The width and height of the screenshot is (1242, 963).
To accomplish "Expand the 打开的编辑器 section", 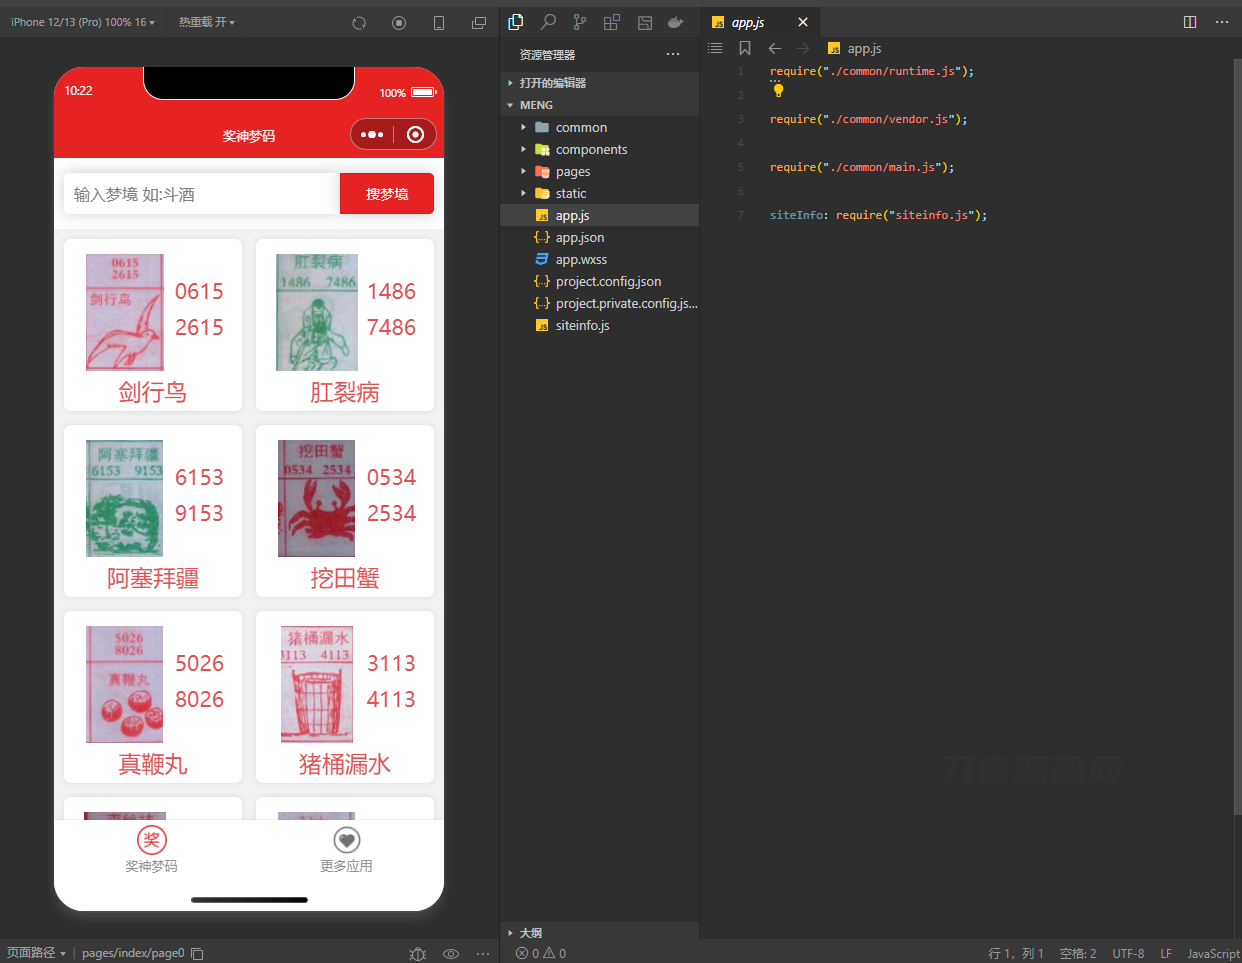I will (x=599, y=83).
